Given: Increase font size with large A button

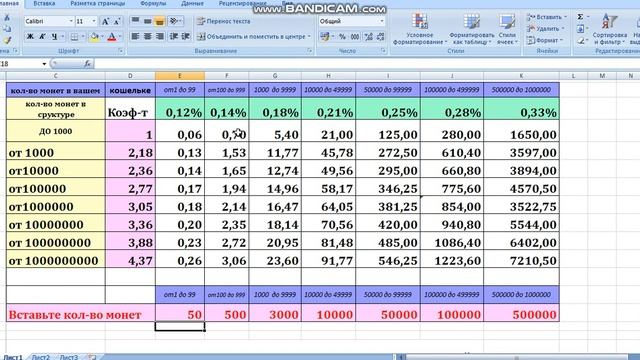Looking at the screenshot, I should pyautogui.click(x=105, y=21).
